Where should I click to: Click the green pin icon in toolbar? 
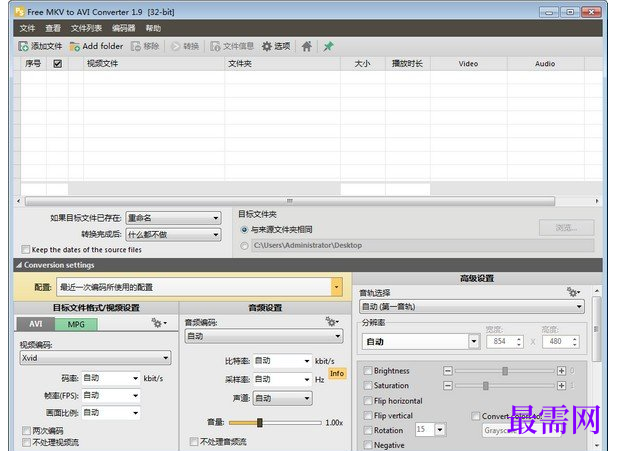328,47
